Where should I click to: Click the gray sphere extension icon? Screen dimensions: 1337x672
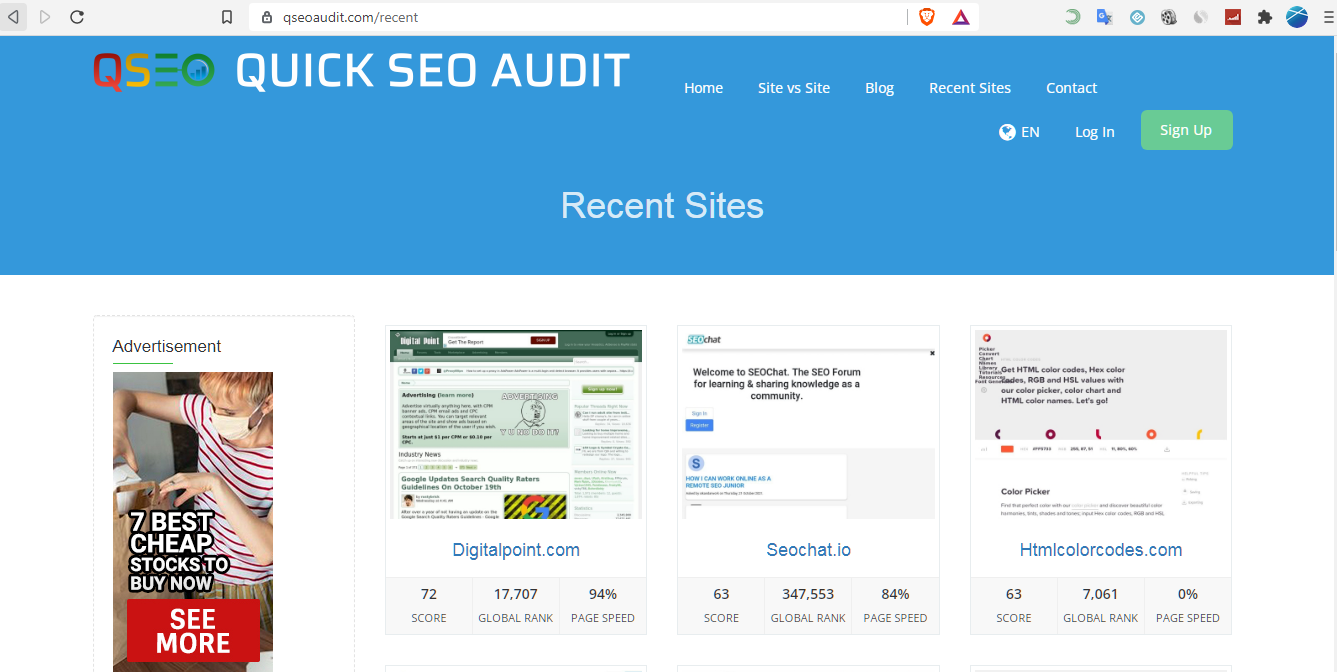click(x=1201, y=17)
